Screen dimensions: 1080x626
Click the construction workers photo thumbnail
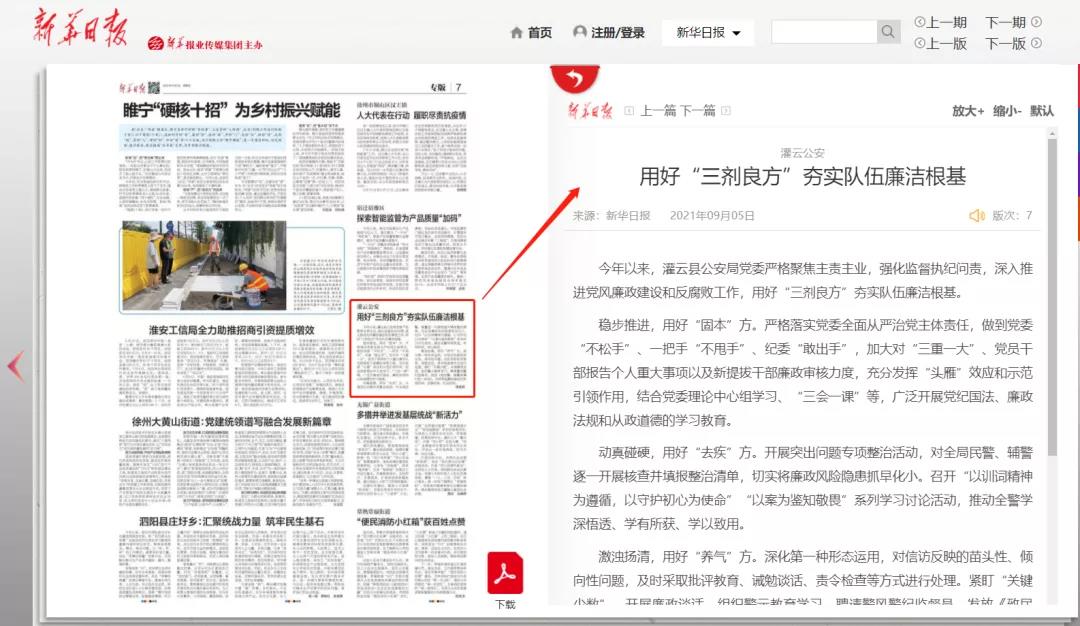tap(204, 266)
